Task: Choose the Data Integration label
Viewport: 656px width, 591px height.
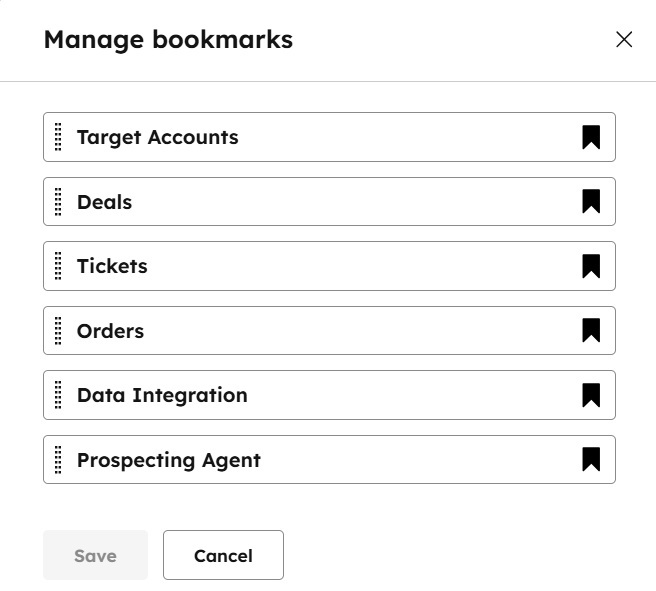Action: pos(162,395)
